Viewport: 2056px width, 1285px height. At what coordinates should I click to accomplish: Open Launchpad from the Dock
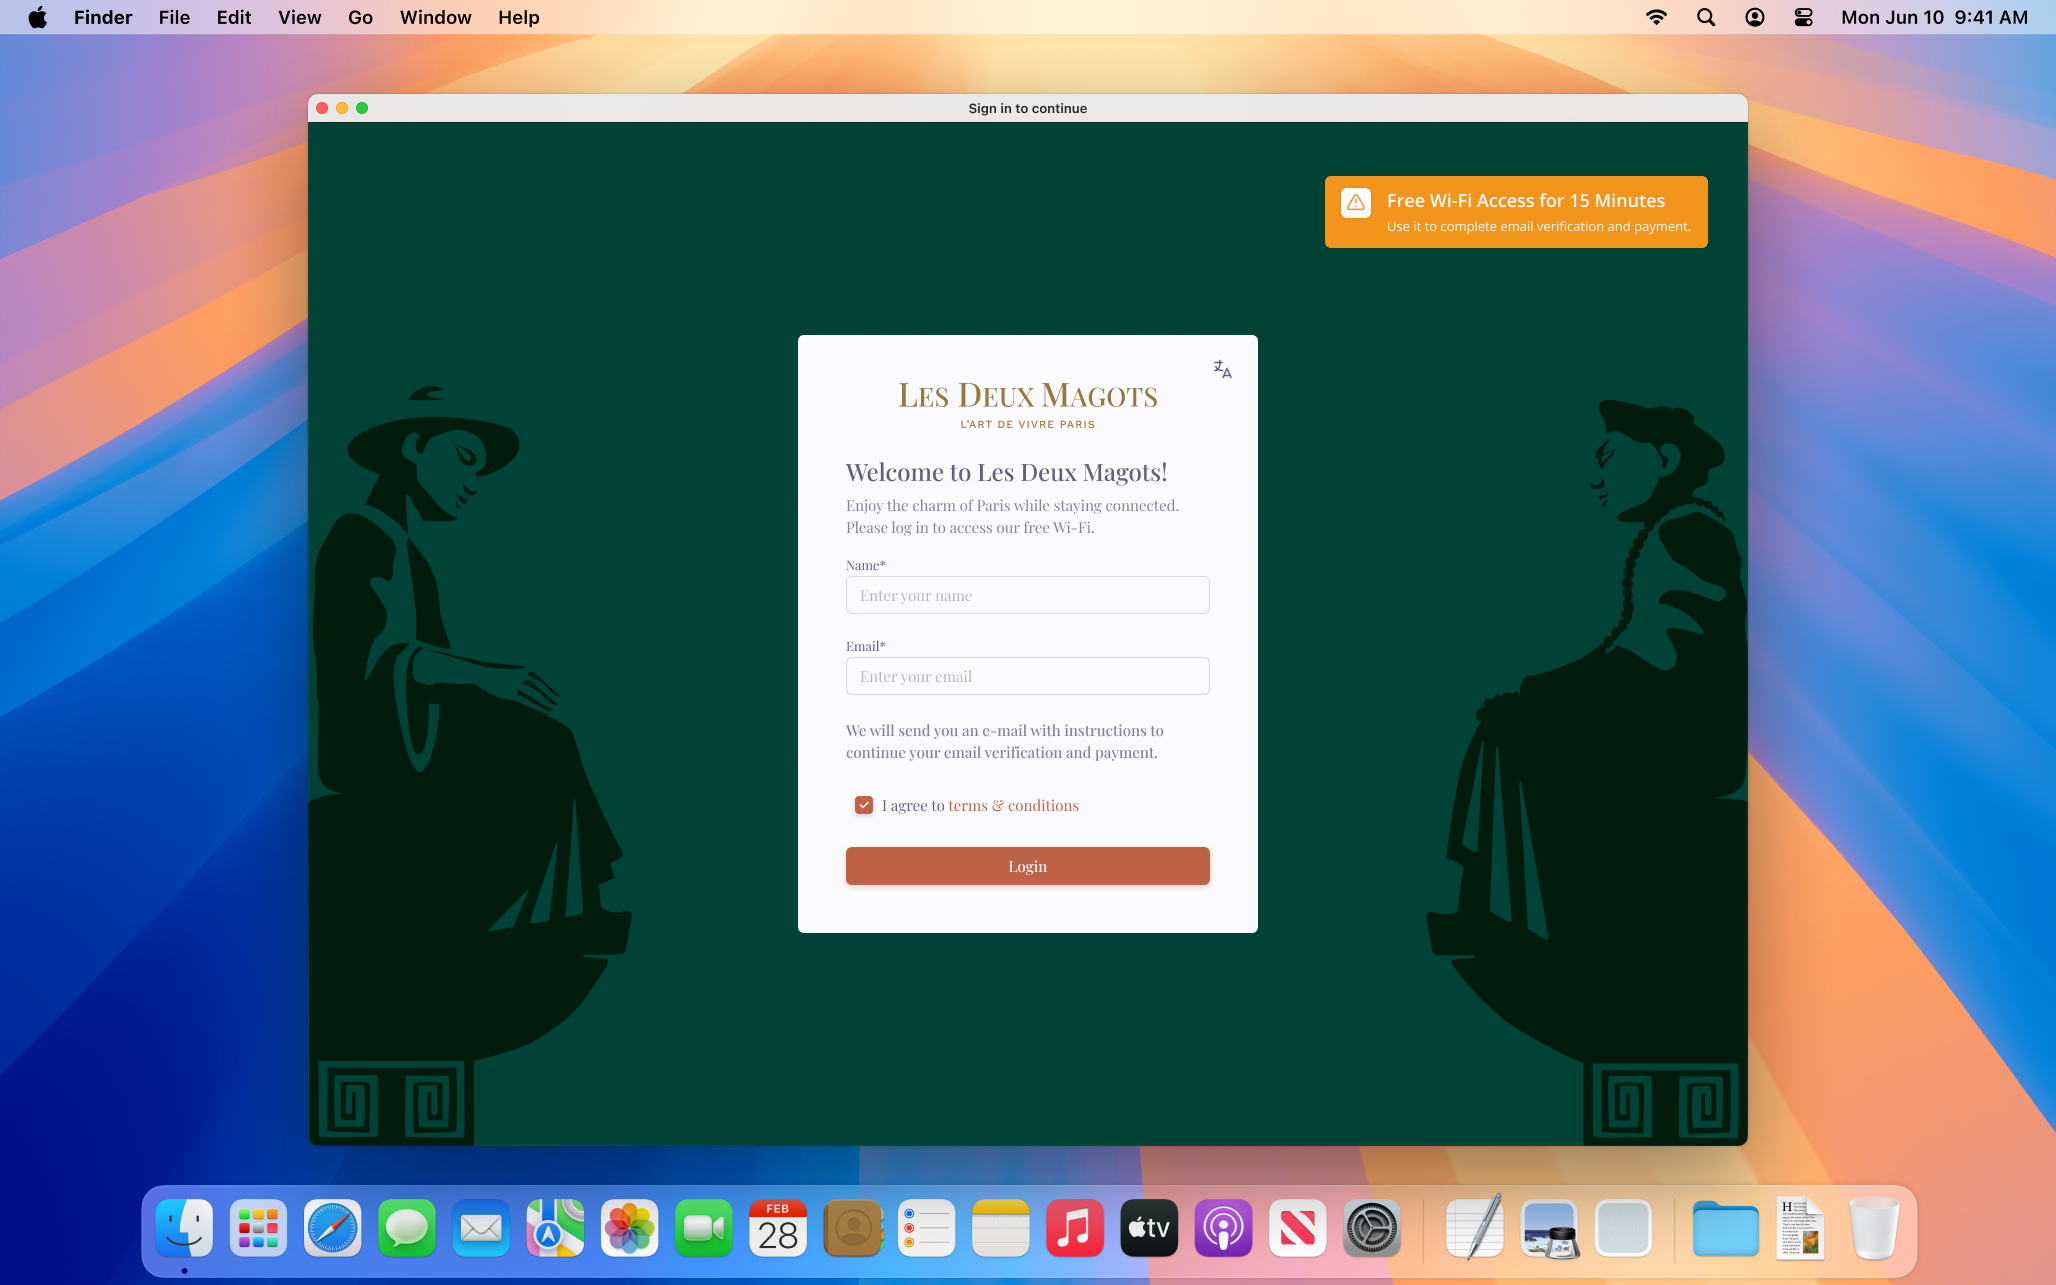[x=259, y=1228]
